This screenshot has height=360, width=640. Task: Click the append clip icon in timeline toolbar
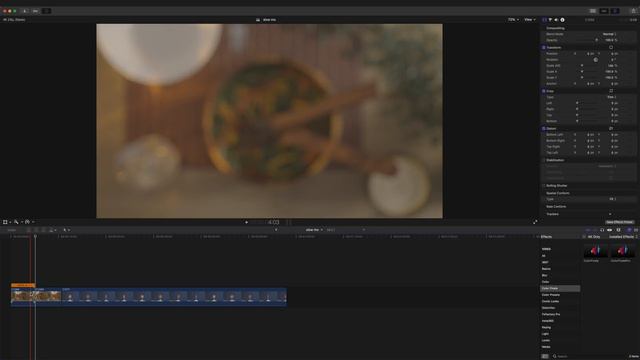(x=44, y=230)
